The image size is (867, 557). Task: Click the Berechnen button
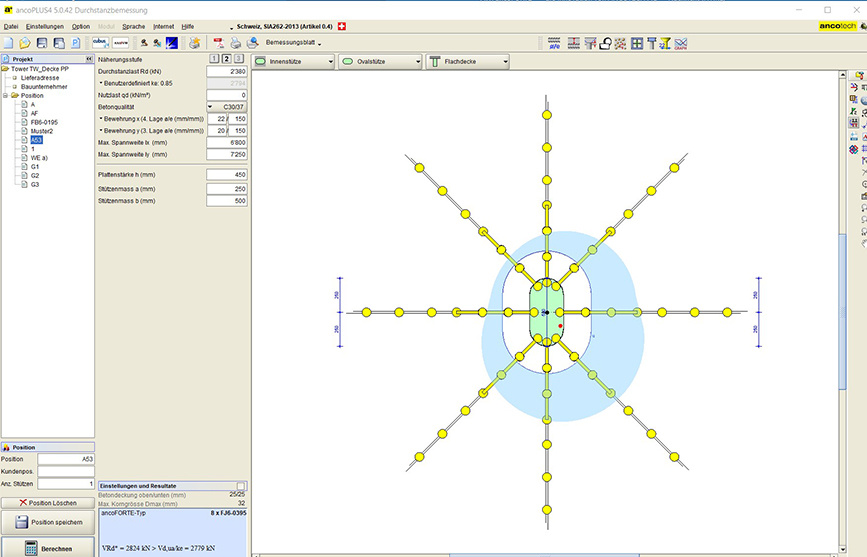pyautogui.click(x=47, y=548)
